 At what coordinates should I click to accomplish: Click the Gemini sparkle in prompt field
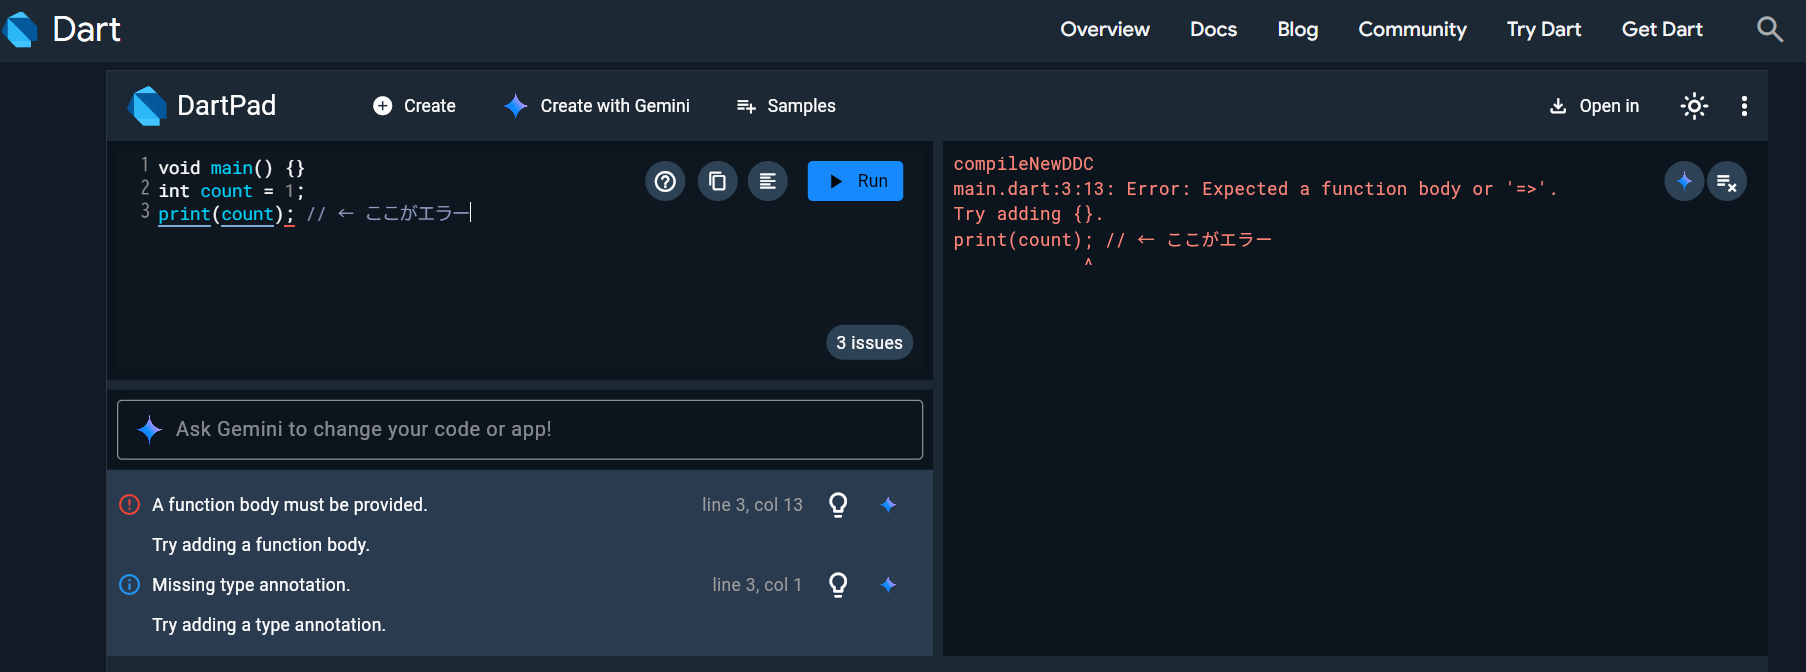[149, 429]
